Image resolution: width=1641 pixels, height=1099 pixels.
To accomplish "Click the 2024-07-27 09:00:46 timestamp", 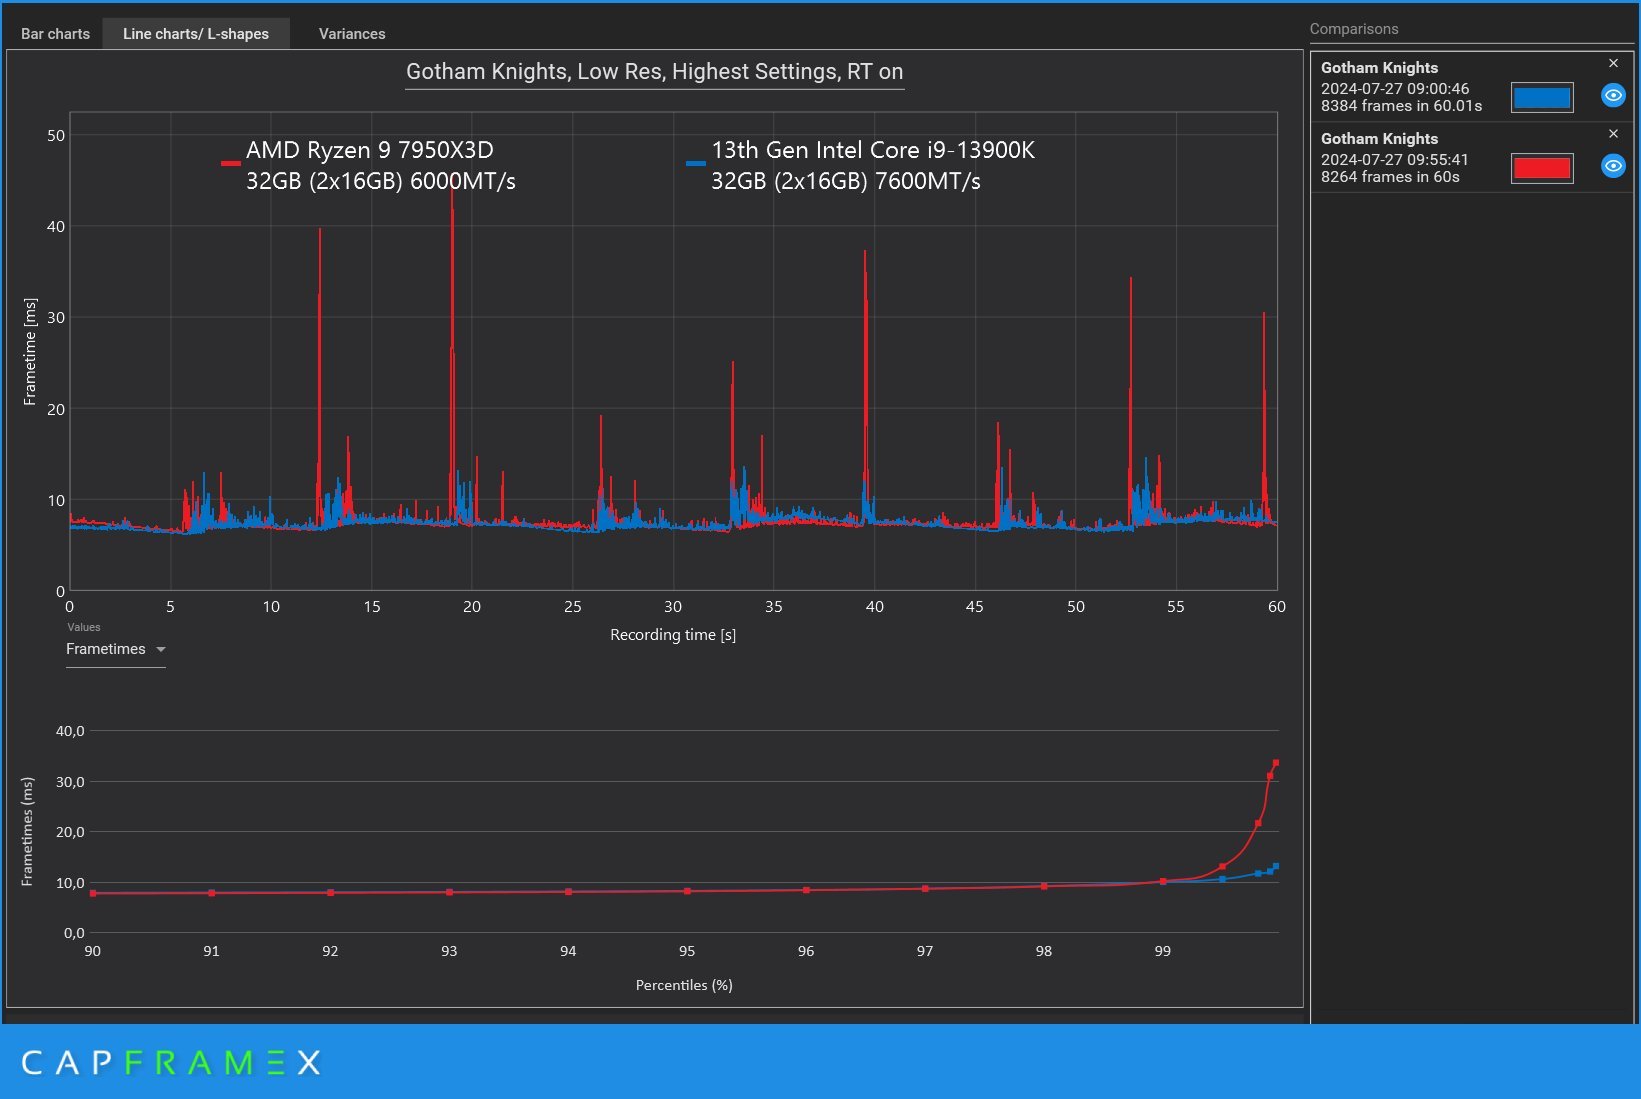I will coord(1395,88).
